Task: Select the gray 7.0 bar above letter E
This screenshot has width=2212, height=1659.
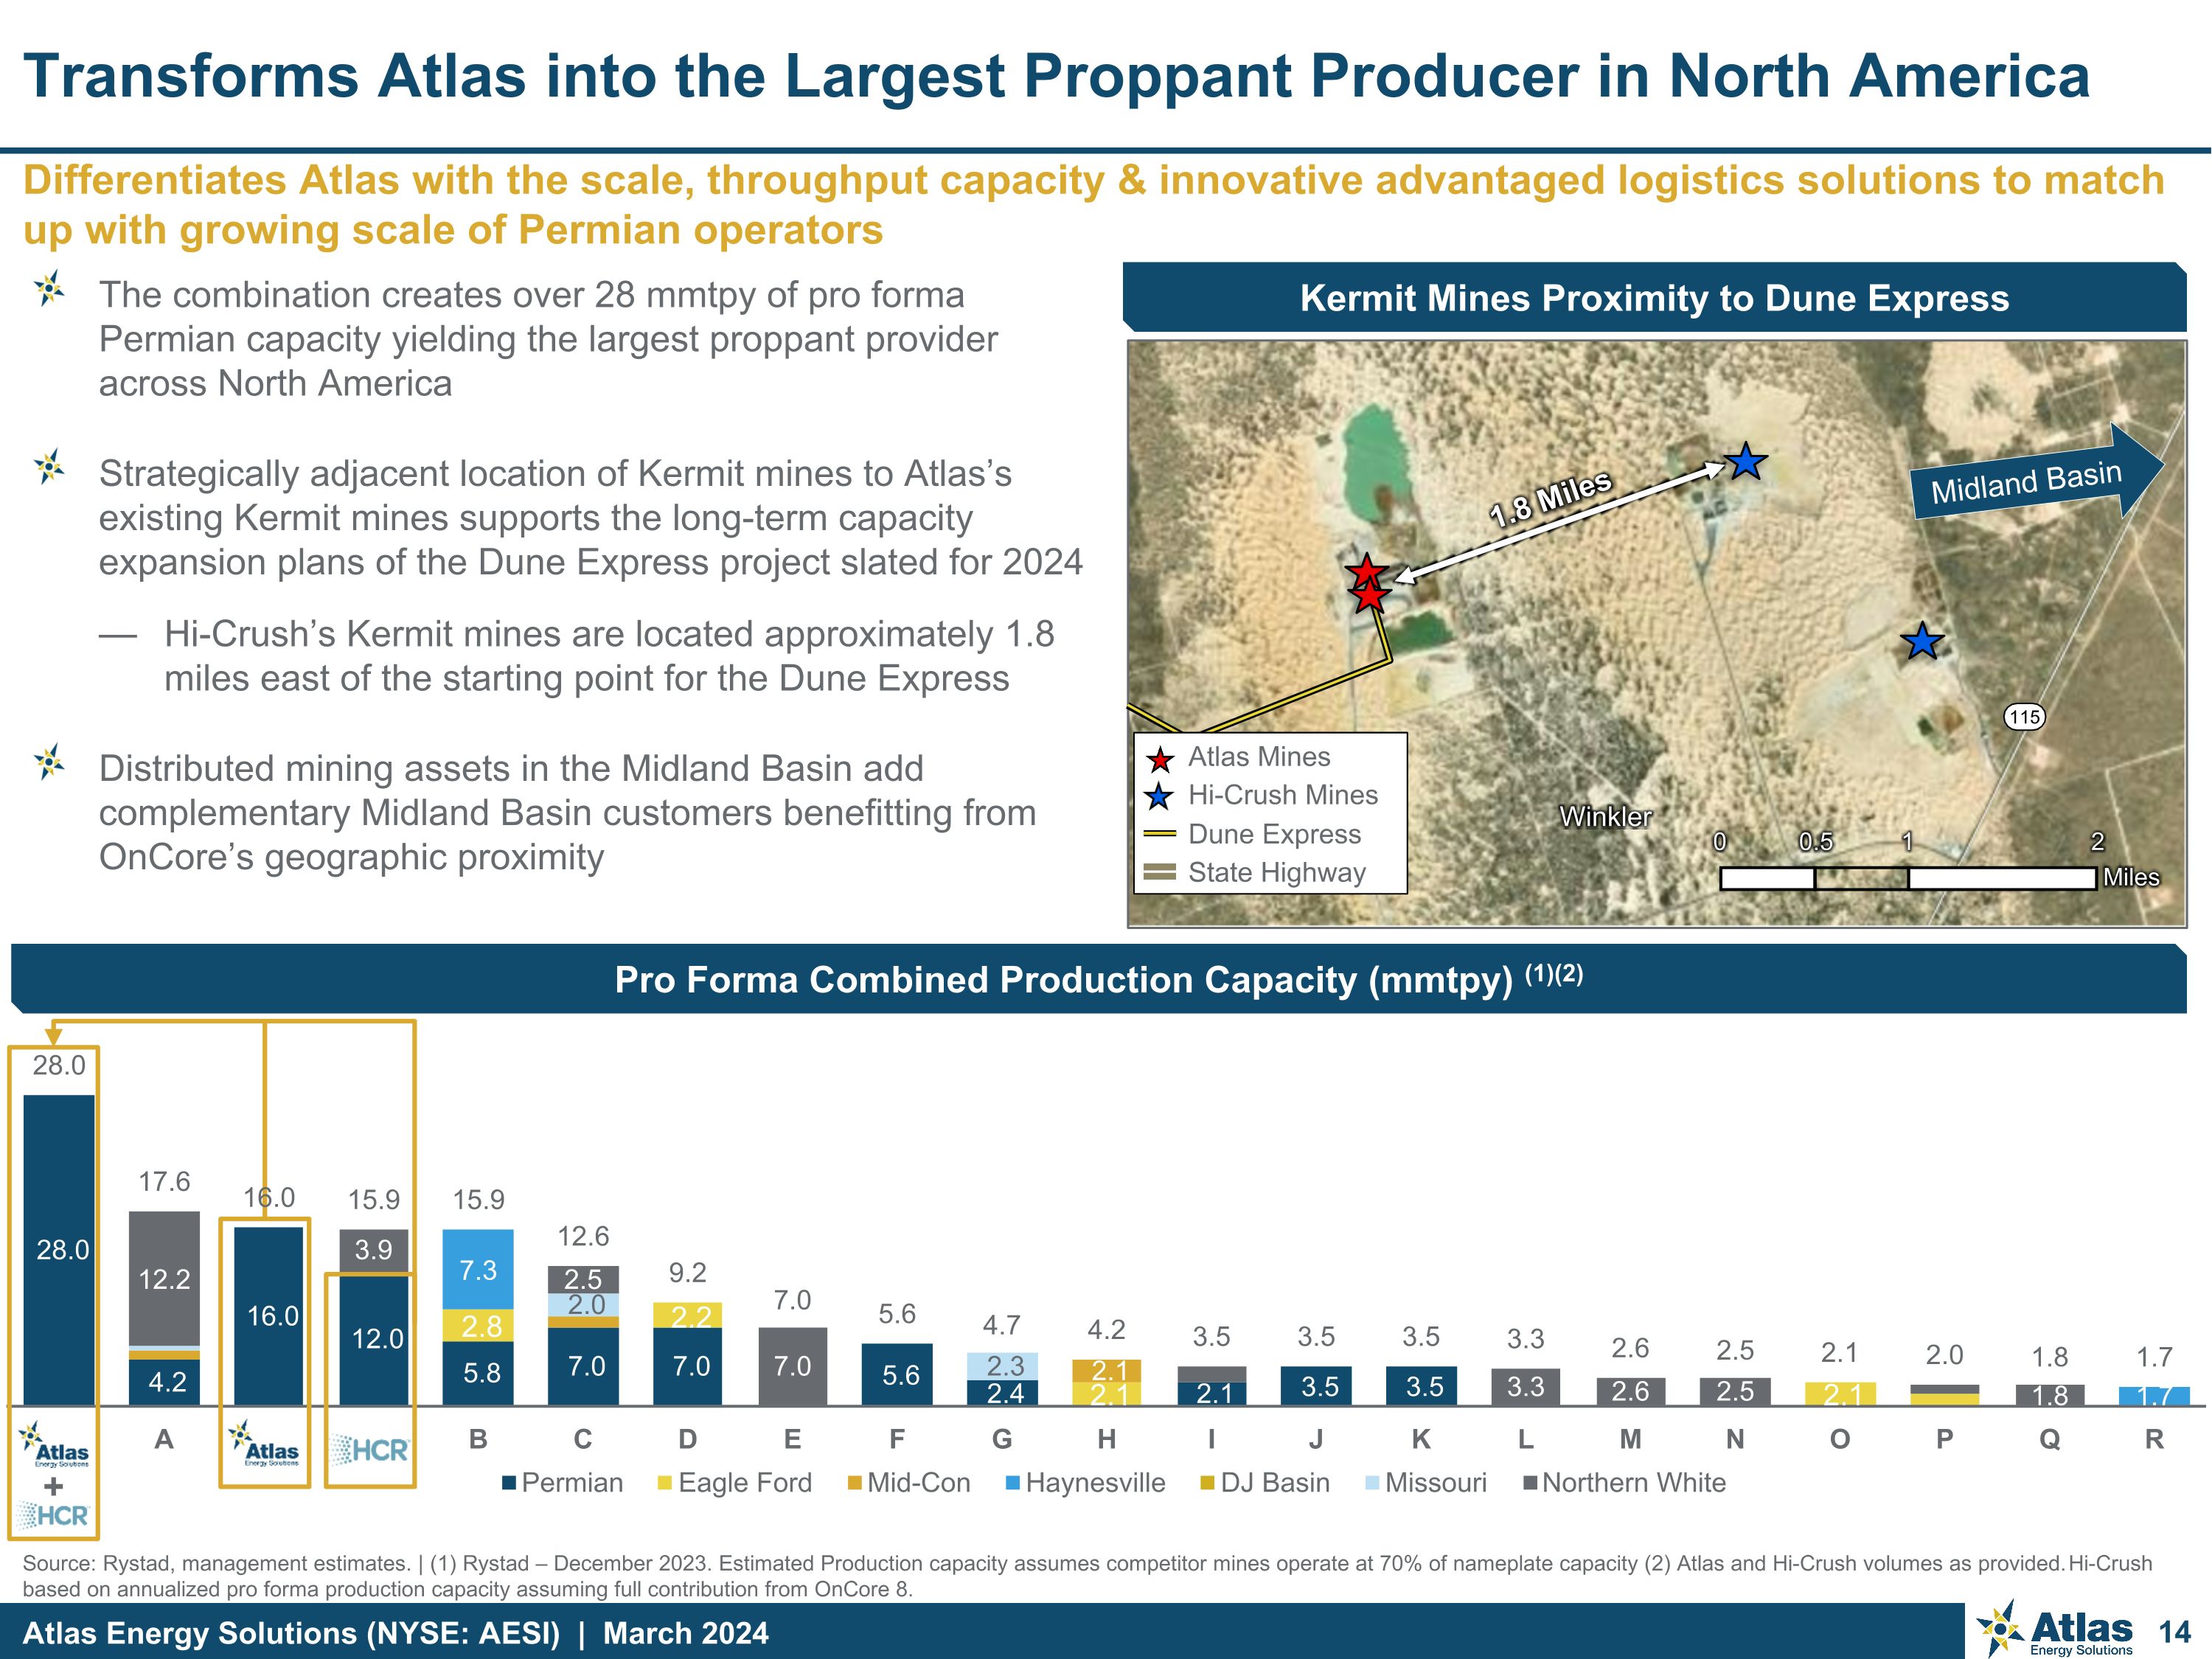Action: 792,1366
